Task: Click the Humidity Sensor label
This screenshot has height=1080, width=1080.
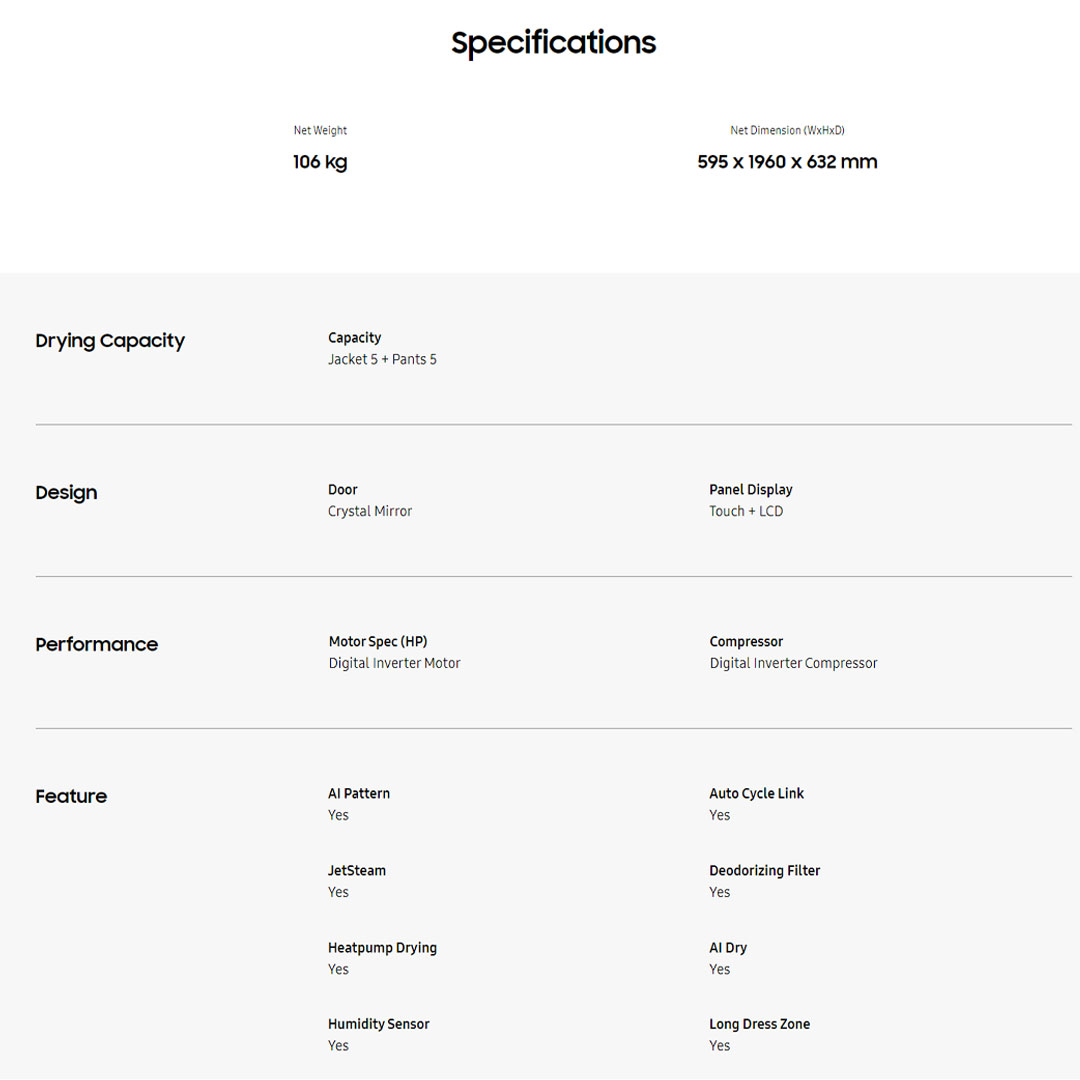Action: pos(378,1024)
